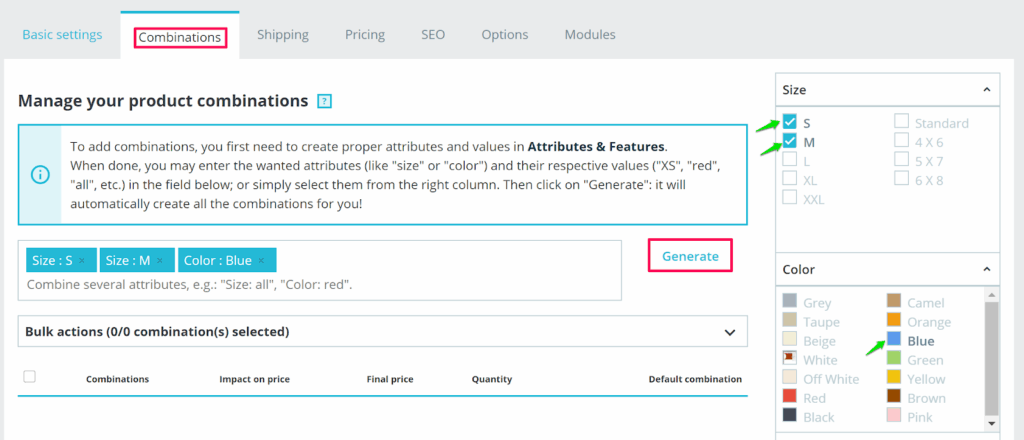
Task: Click the help question mark icon
Action: pos(324,101)
